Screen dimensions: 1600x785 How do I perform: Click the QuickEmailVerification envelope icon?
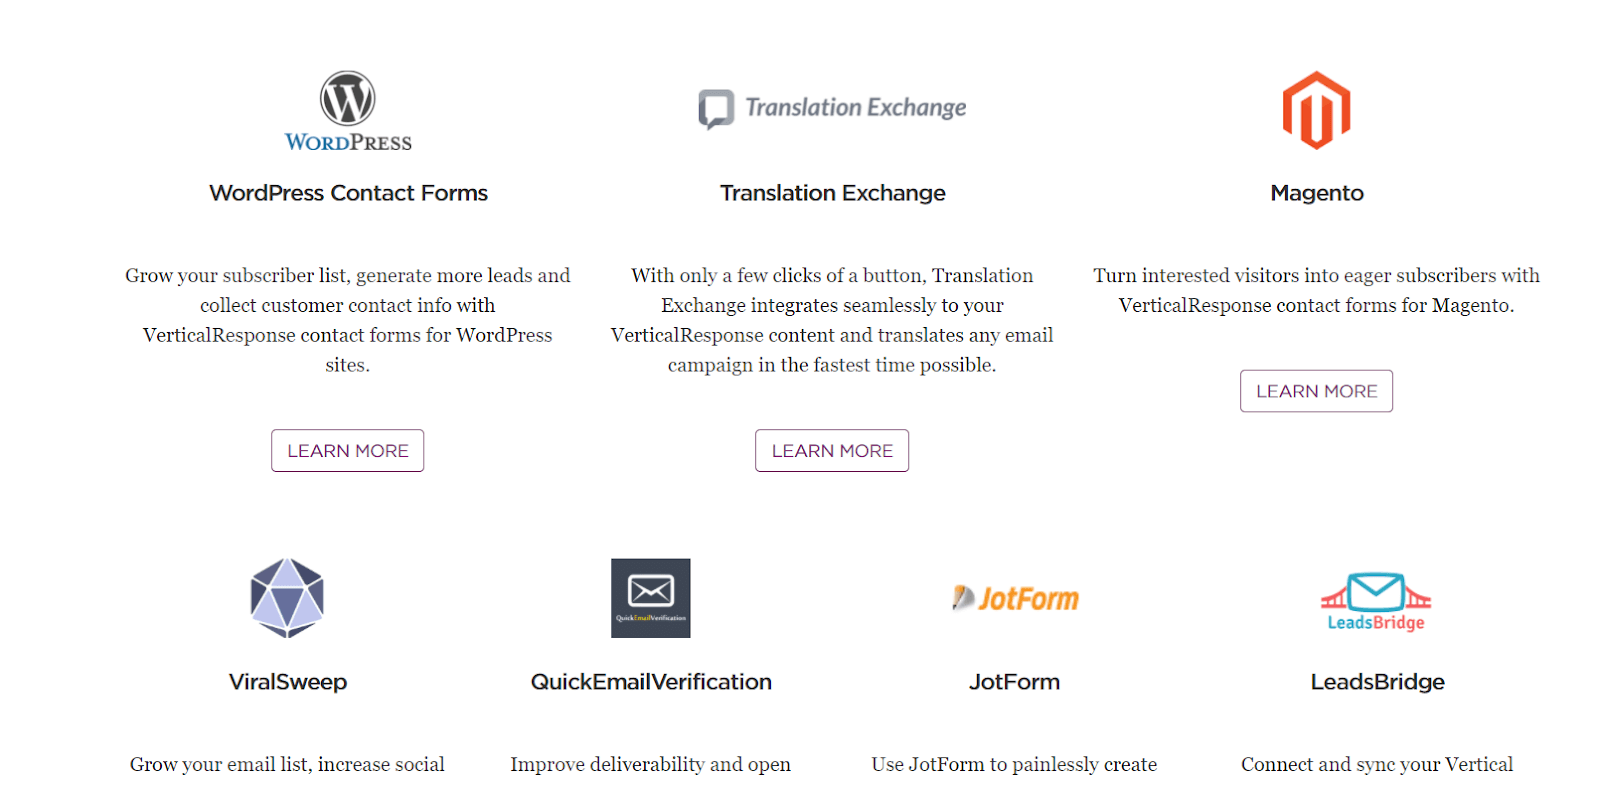(x=651, y=598)
